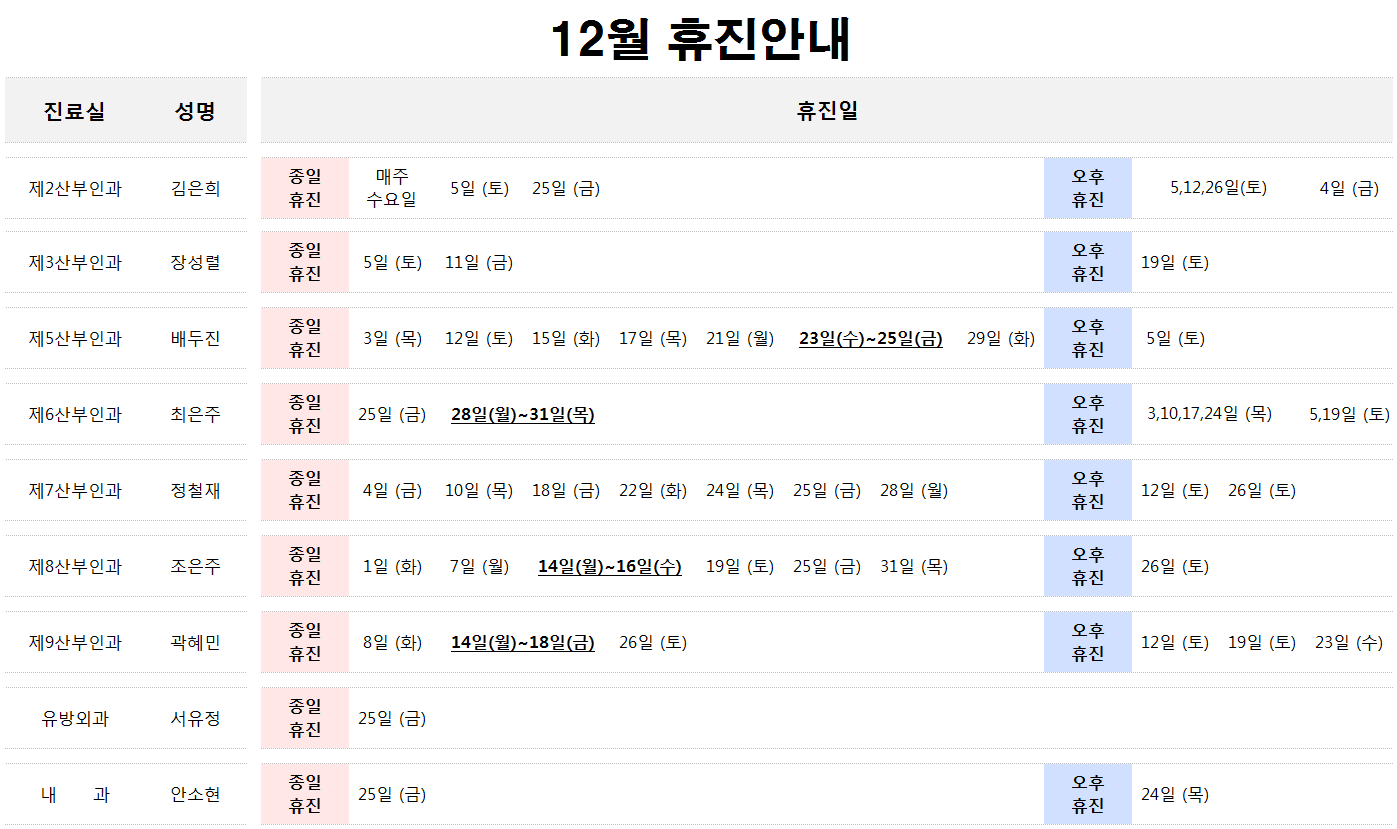Select the 성명 column header
The width and height of the screenshot is (1397, 829).
[x=195, y=111]
